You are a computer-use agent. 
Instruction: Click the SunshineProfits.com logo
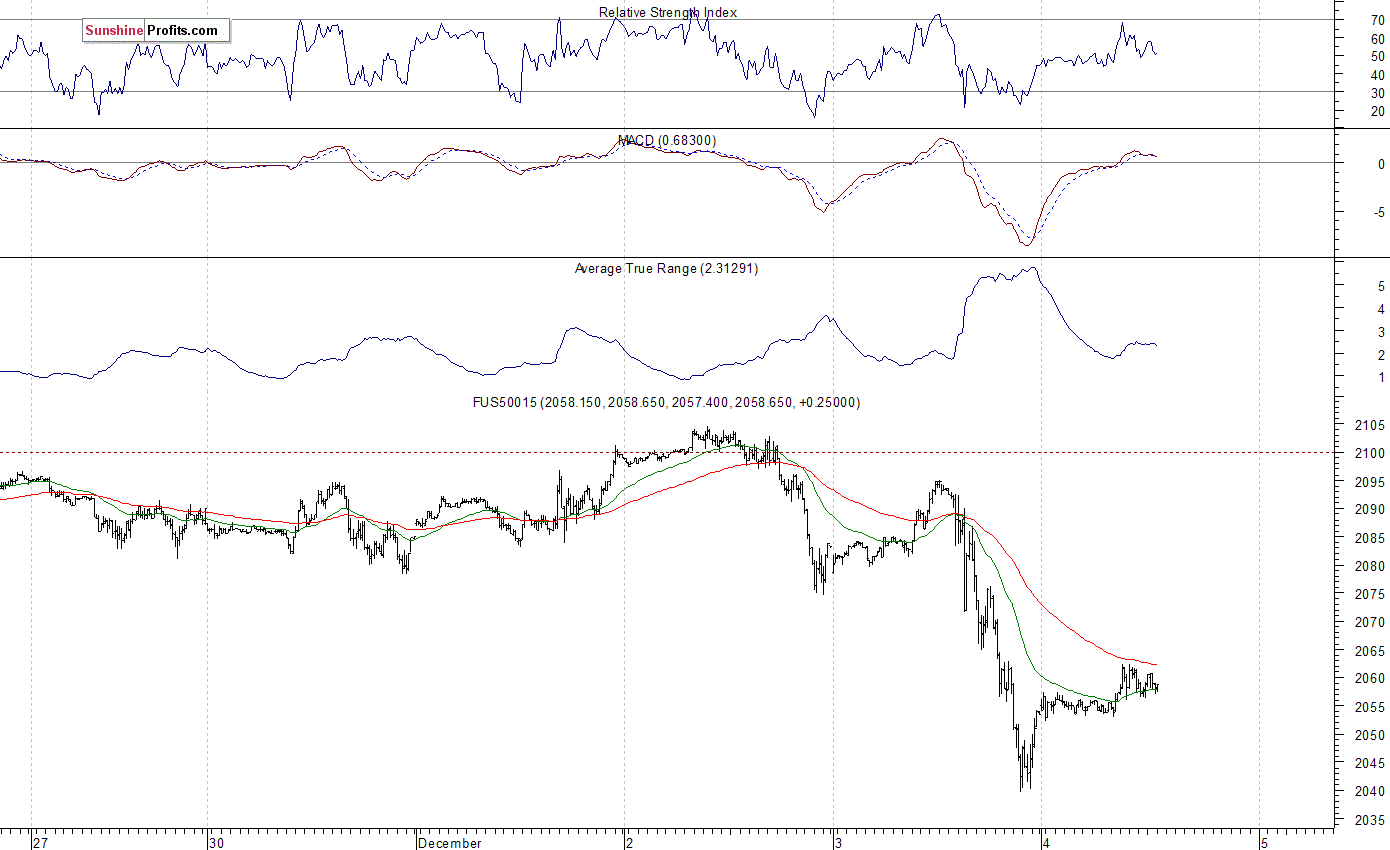[x=156, y=31]
